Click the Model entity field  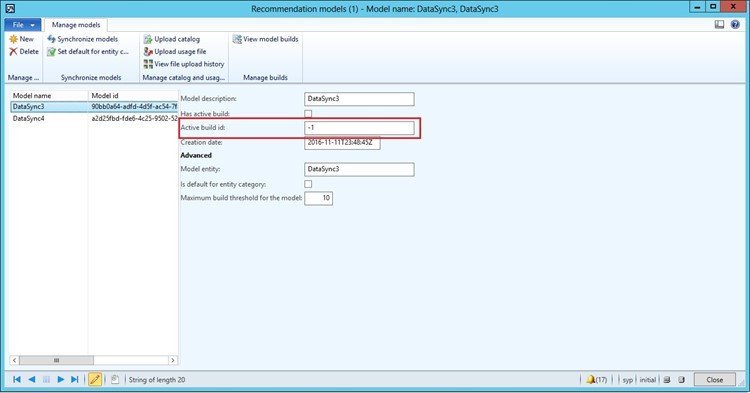(x=359, y=169)
